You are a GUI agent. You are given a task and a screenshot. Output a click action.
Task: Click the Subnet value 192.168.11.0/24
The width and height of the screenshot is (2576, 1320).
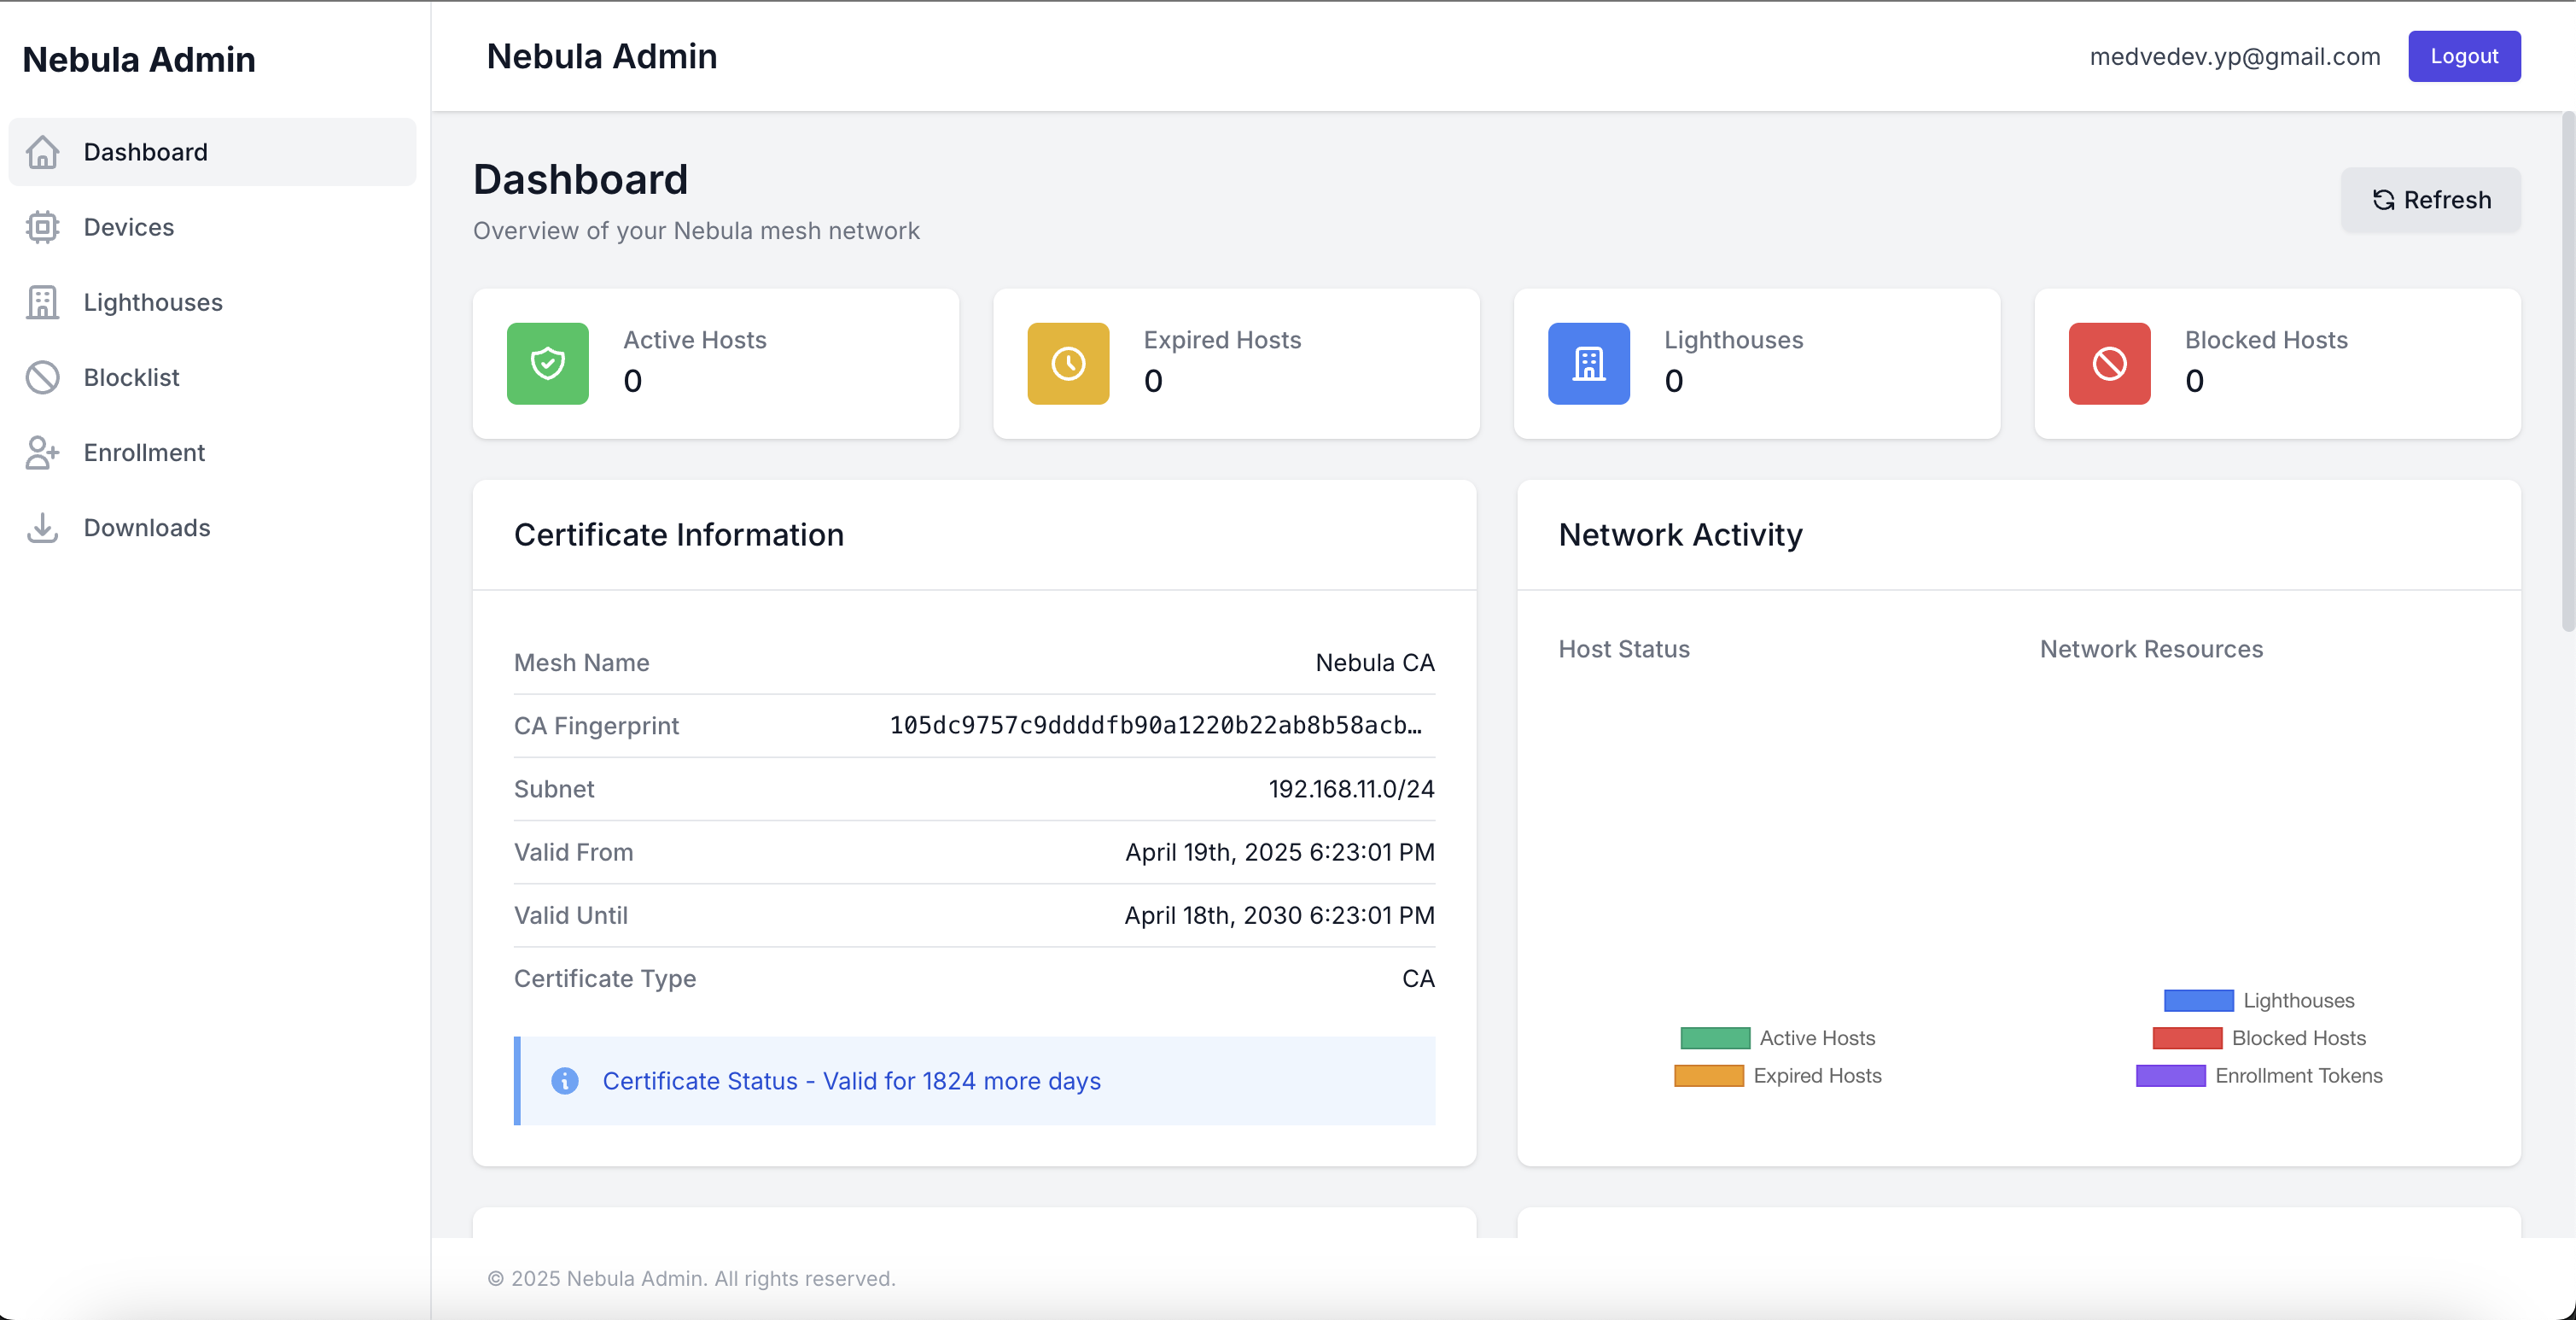[x=1351, y=789]
